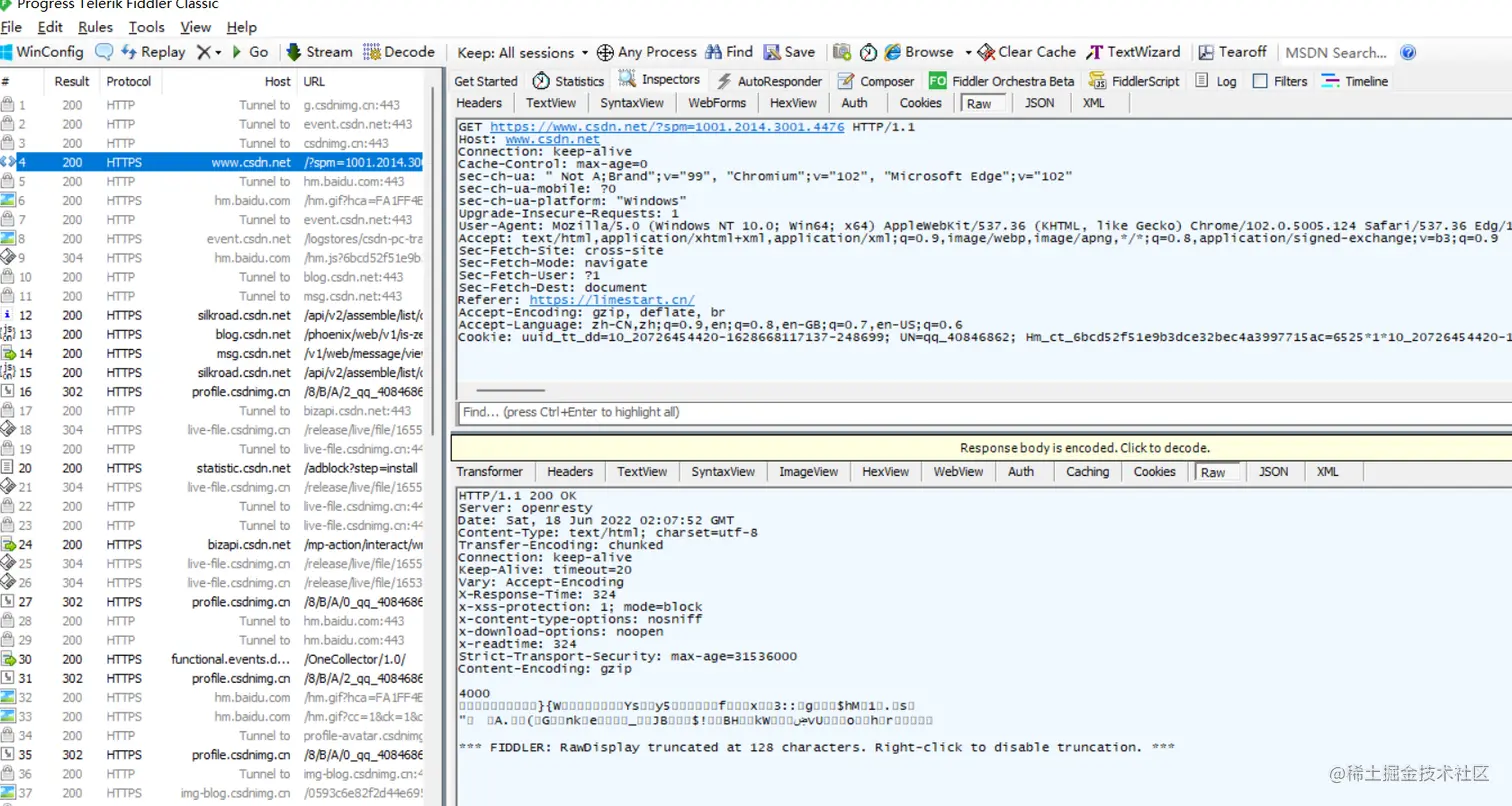Viewport: 1512px width, 806px height.
Task: Select request Headers inspector tab
Action: (479, 102)
